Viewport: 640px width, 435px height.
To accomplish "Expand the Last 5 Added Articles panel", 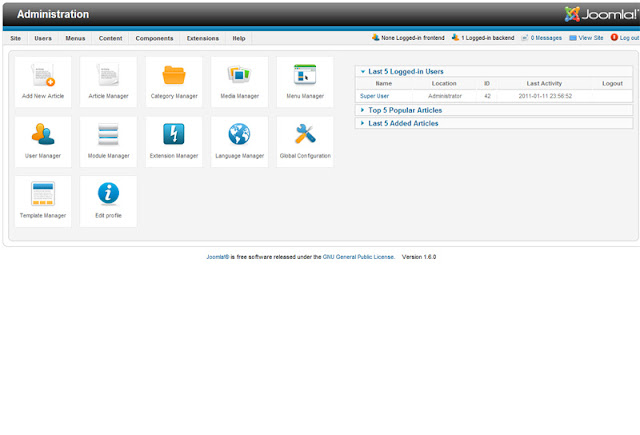I will [x=362, y=123].
